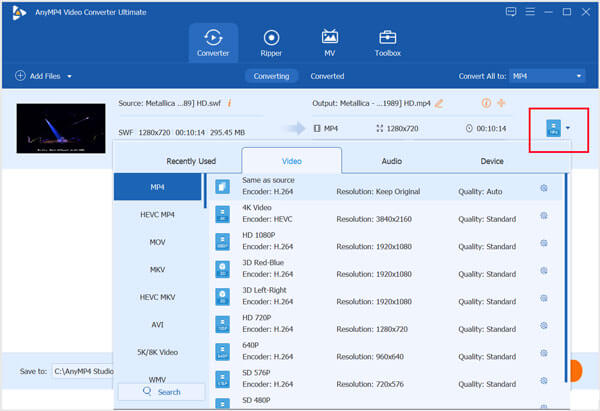Select MP4 in the format list
Image resolution: width=600 pixels, height=411 pixels.
coord(157,187)
